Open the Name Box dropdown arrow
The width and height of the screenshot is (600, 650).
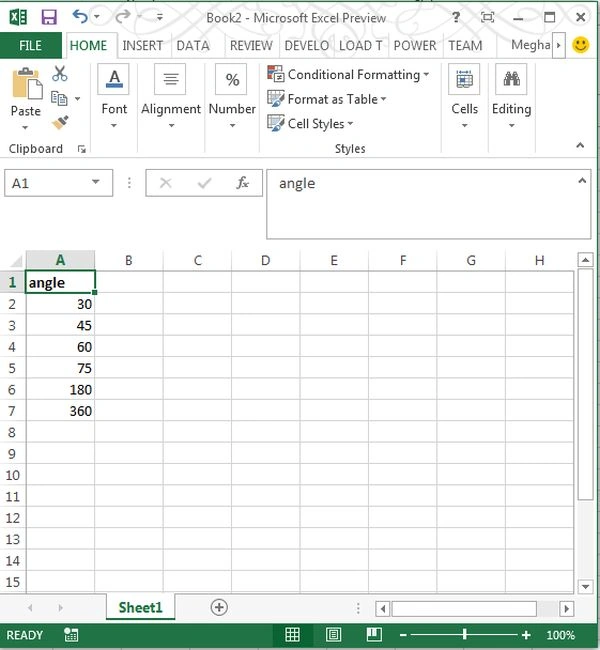[96, 182]
